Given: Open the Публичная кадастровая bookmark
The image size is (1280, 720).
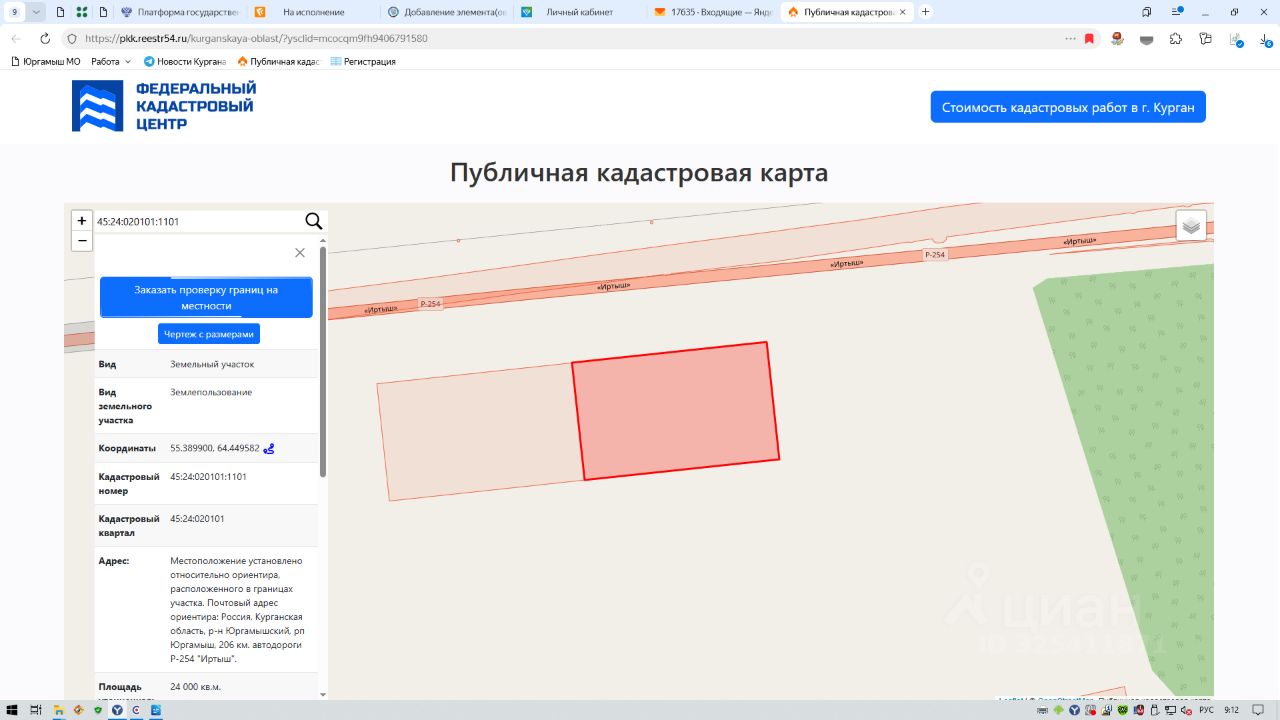Looking at the screenshot, I should 278,61.
